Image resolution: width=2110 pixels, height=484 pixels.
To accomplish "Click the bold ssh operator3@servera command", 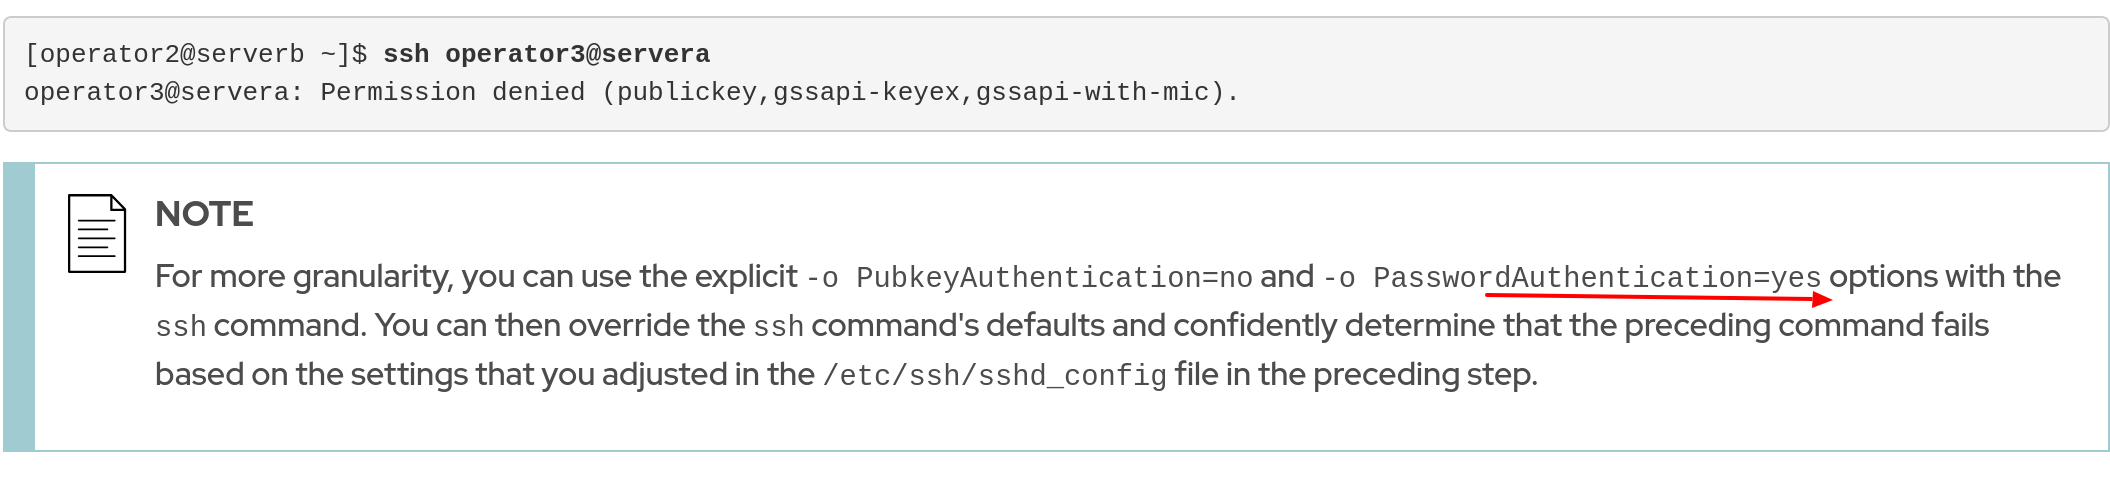I will 546,54.
